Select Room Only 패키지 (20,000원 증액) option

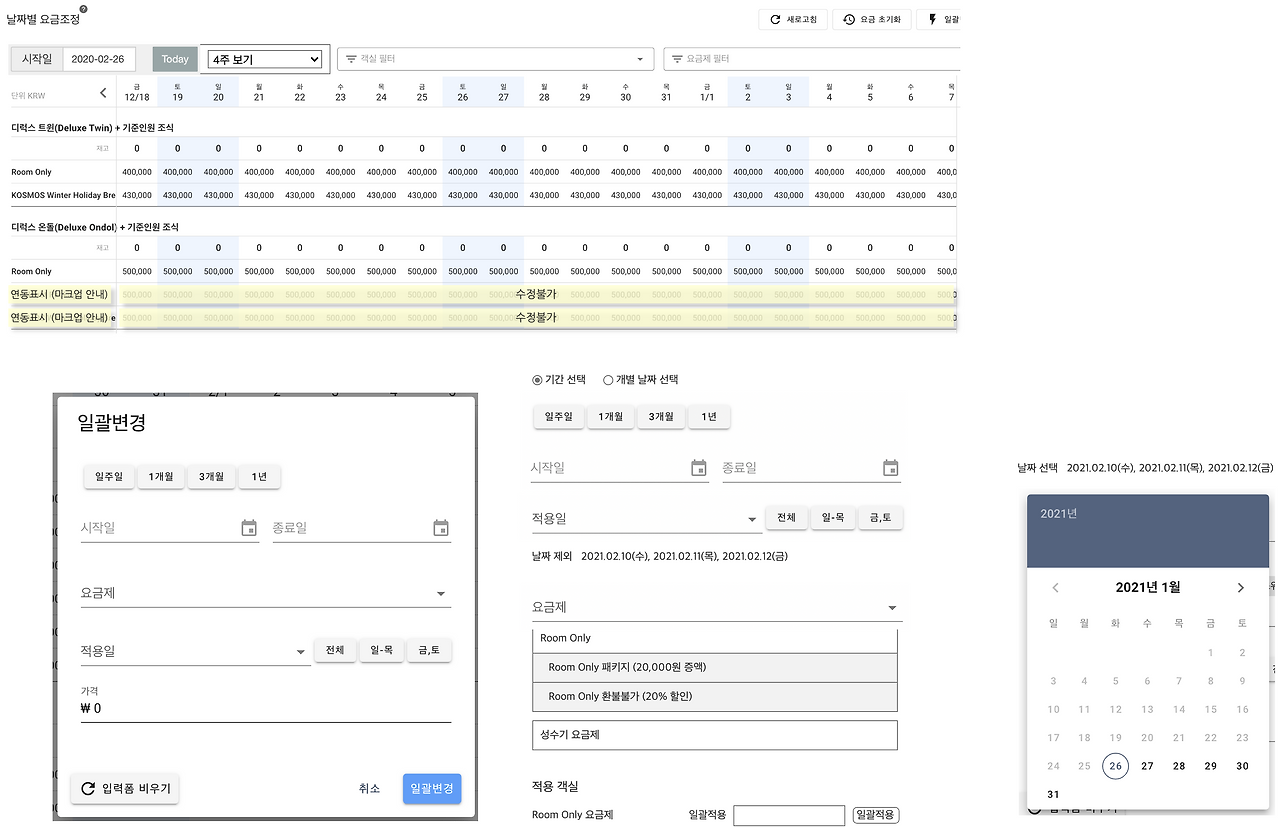715,667
